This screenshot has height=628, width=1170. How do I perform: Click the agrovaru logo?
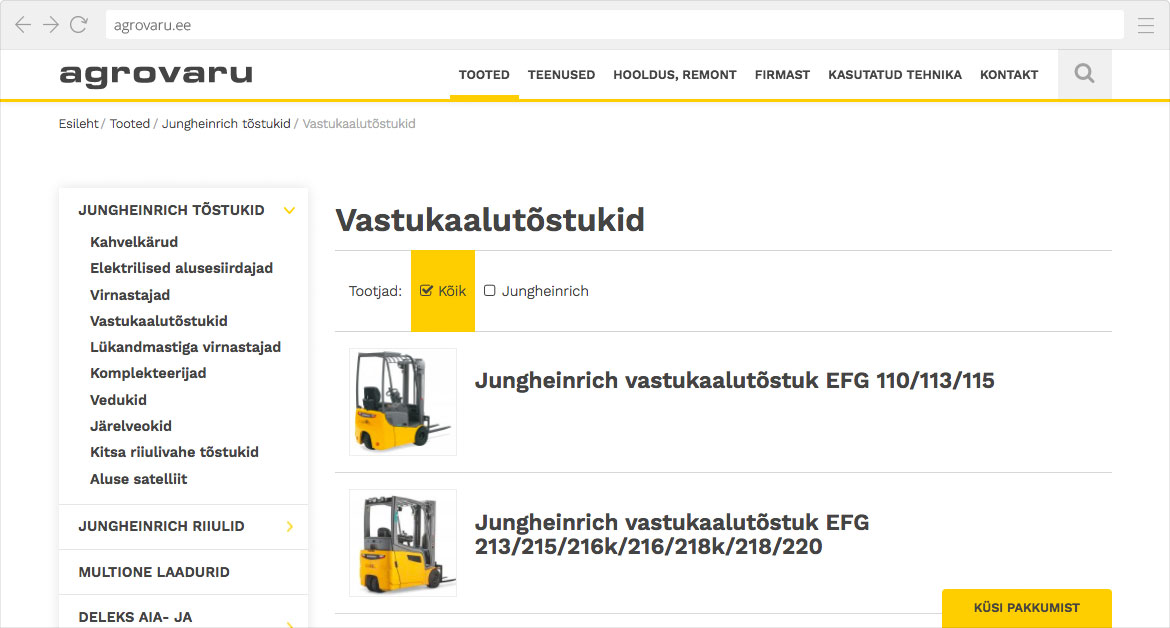156,75
